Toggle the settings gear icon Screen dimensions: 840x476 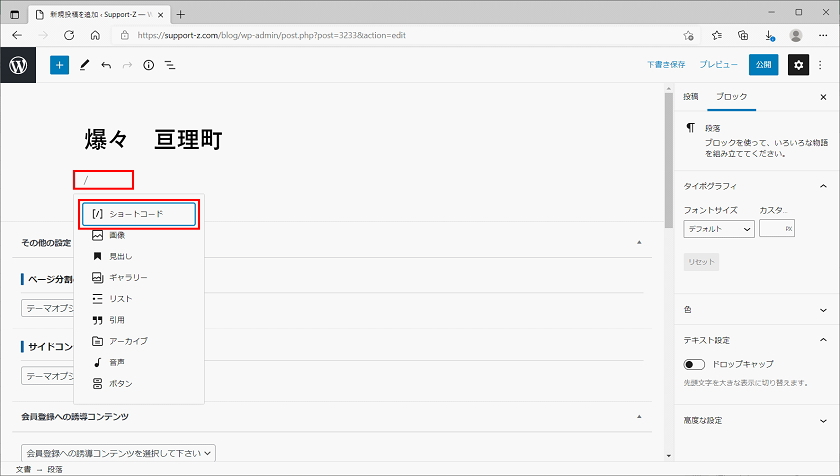pos(798,65)
